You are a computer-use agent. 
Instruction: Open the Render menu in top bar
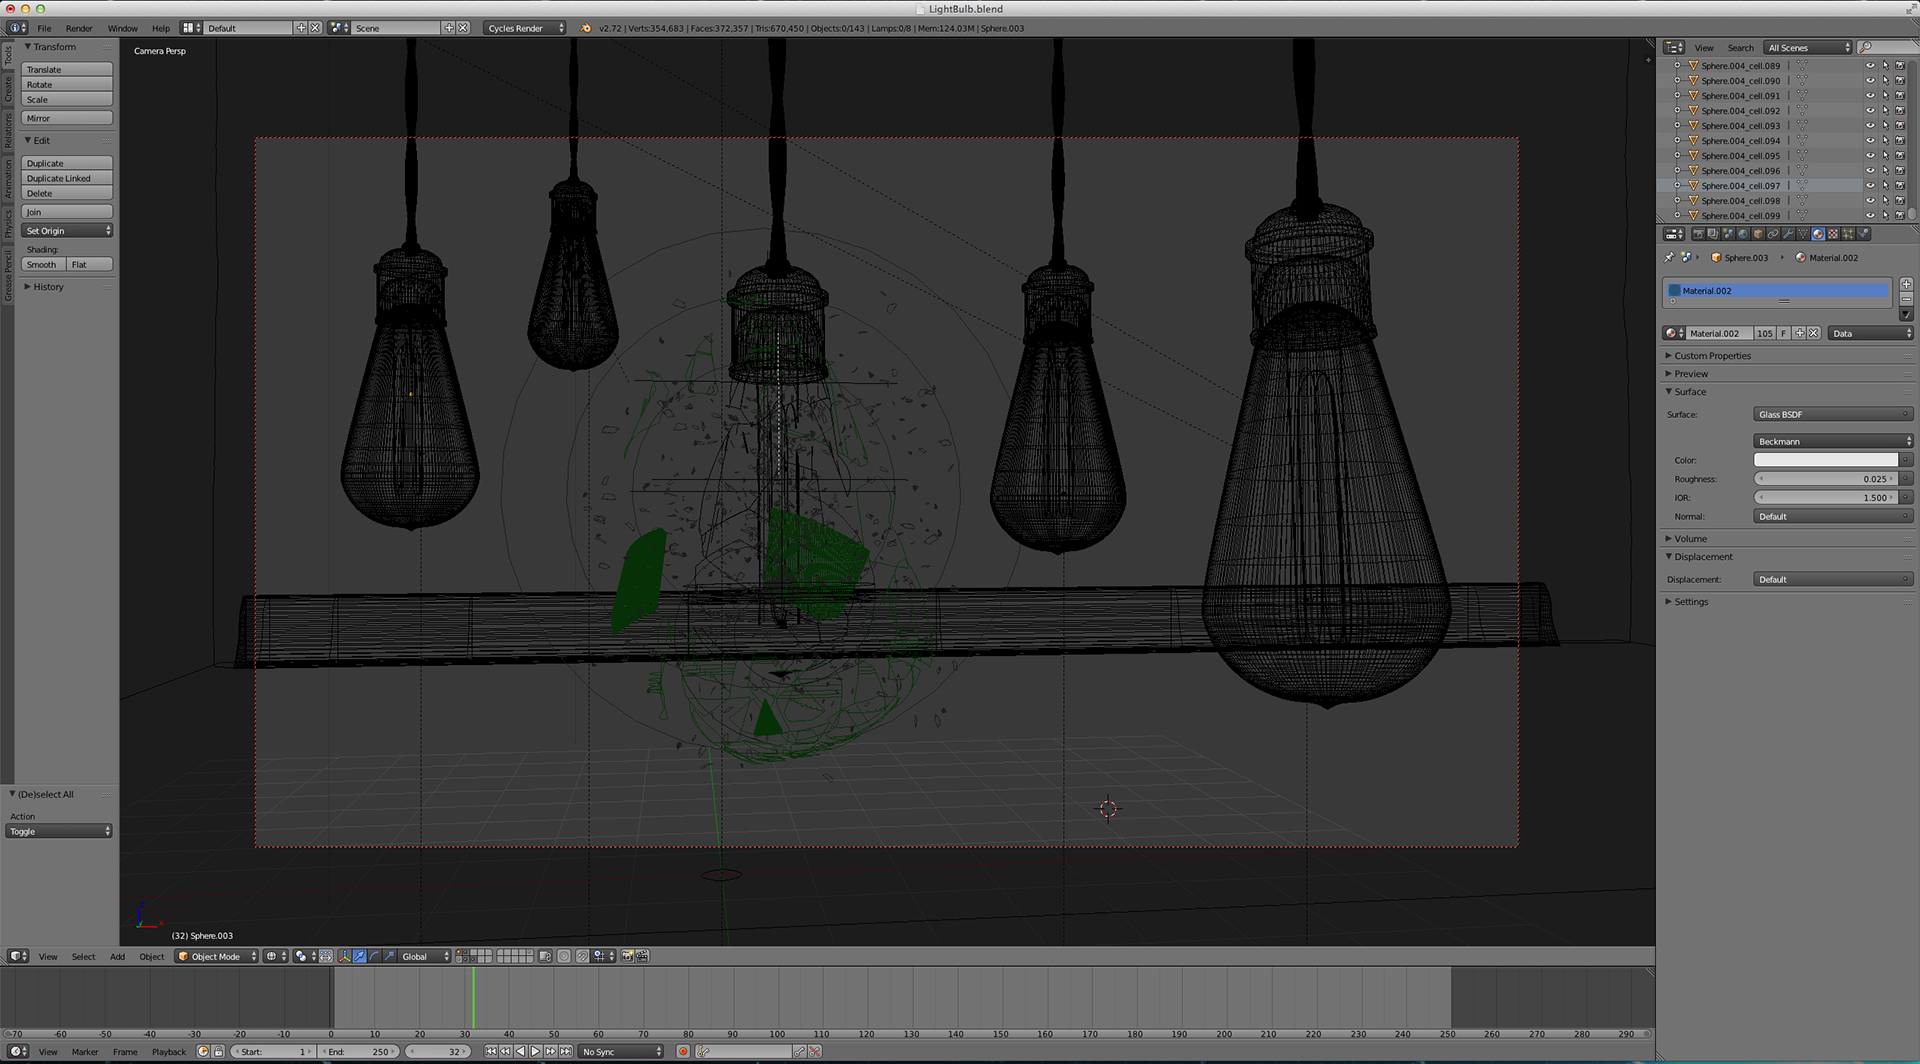click(x=79, y=28)
